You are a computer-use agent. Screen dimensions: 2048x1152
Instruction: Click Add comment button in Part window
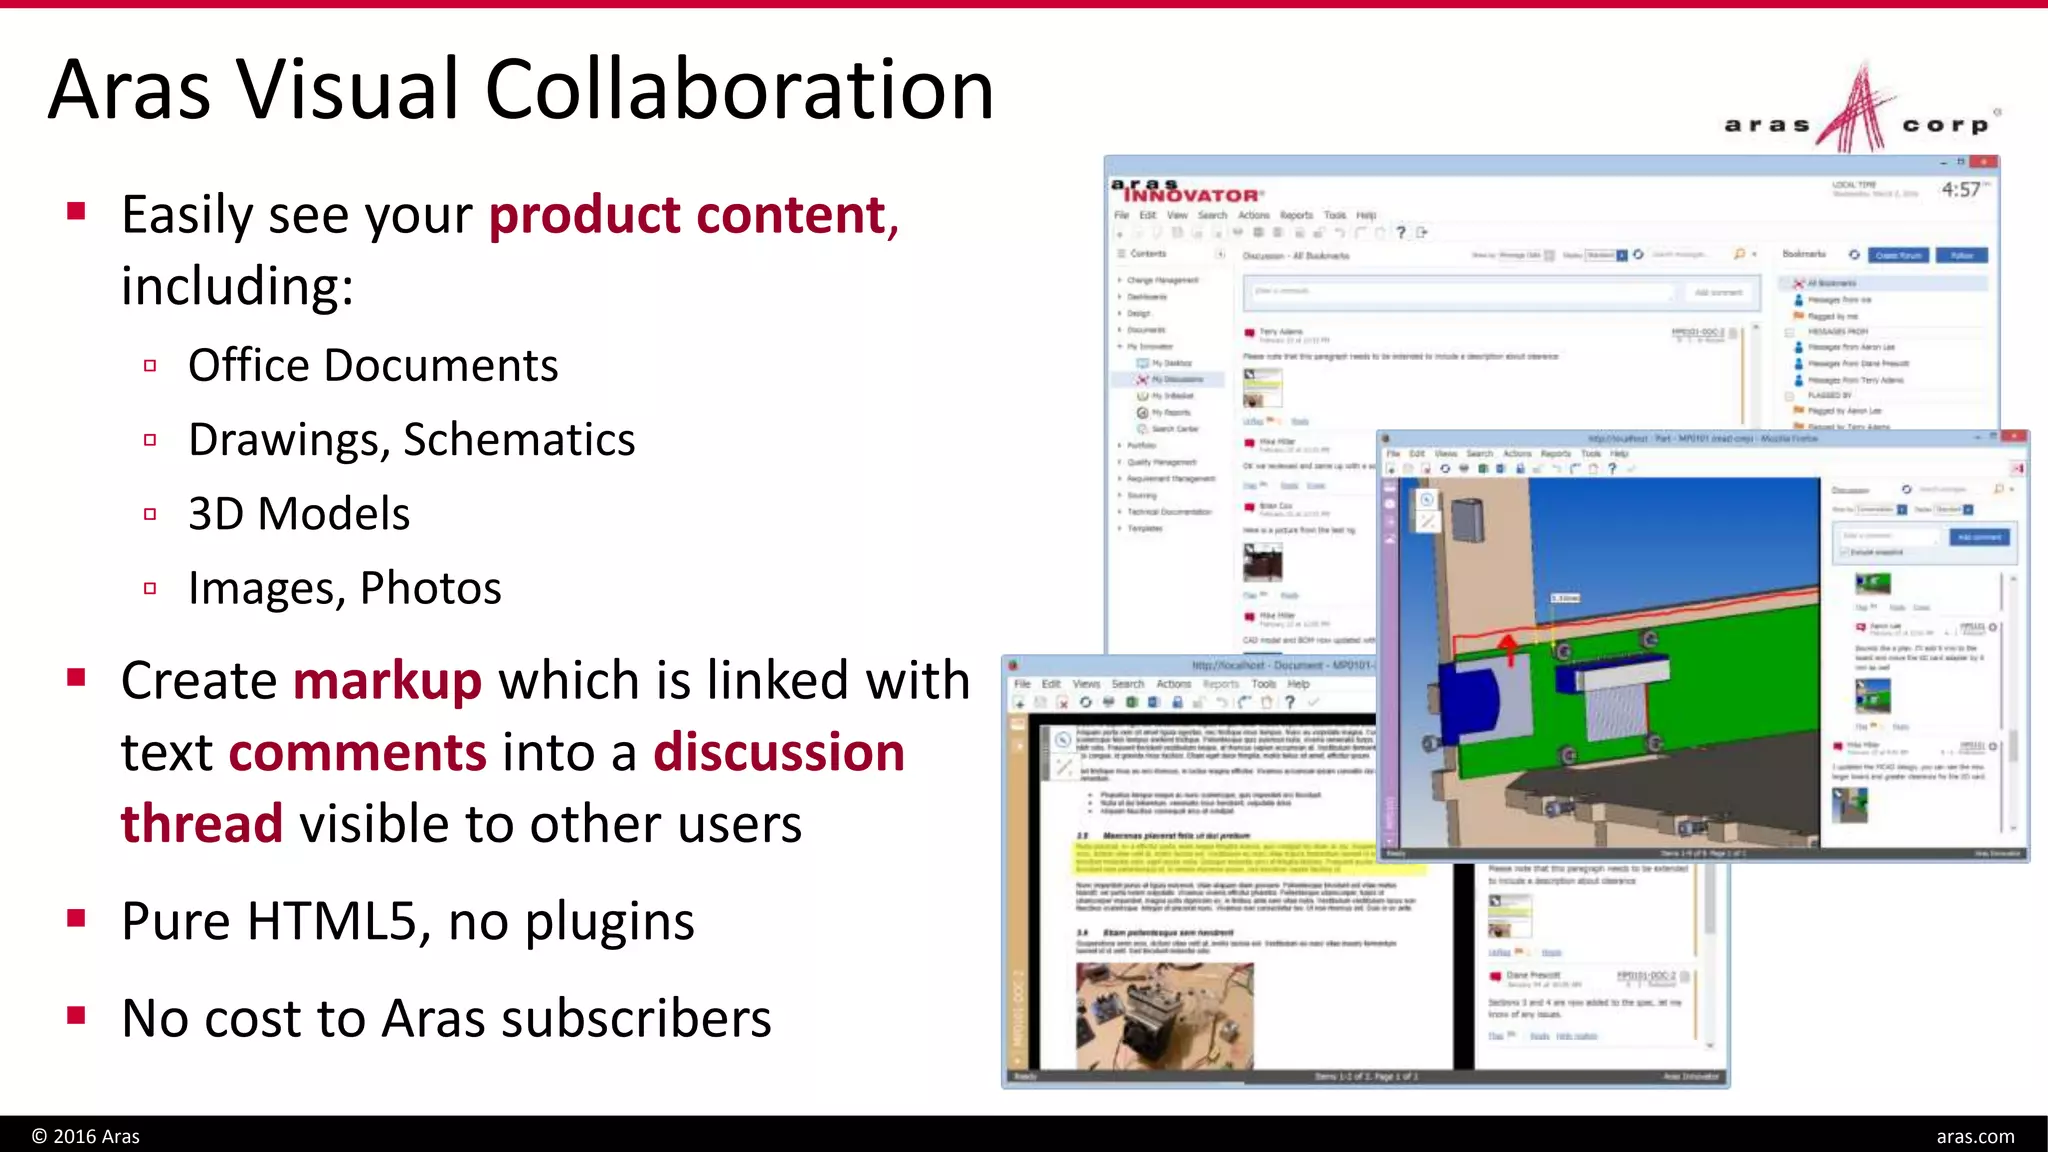pos(1980,537)
